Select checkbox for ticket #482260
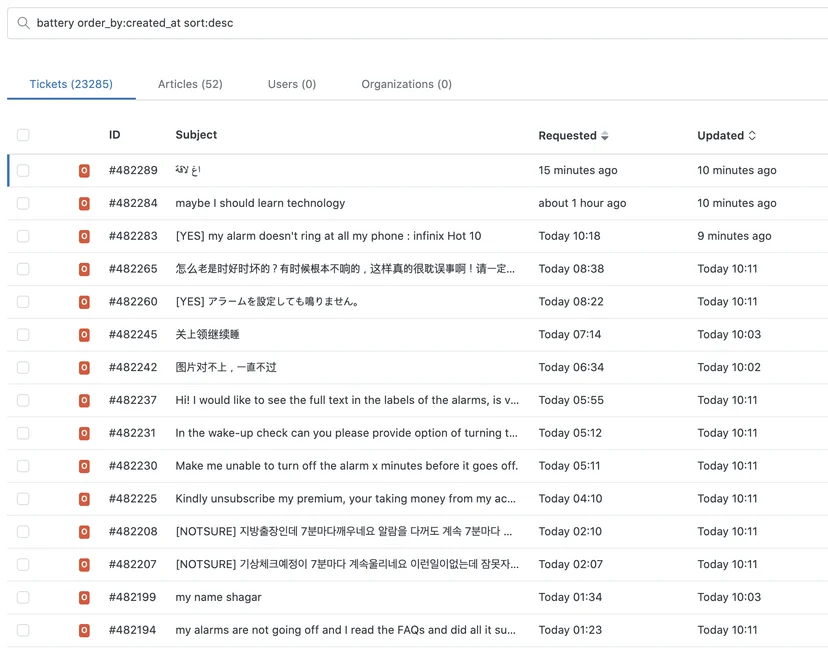Screen dimensions: 828x649 23,302
